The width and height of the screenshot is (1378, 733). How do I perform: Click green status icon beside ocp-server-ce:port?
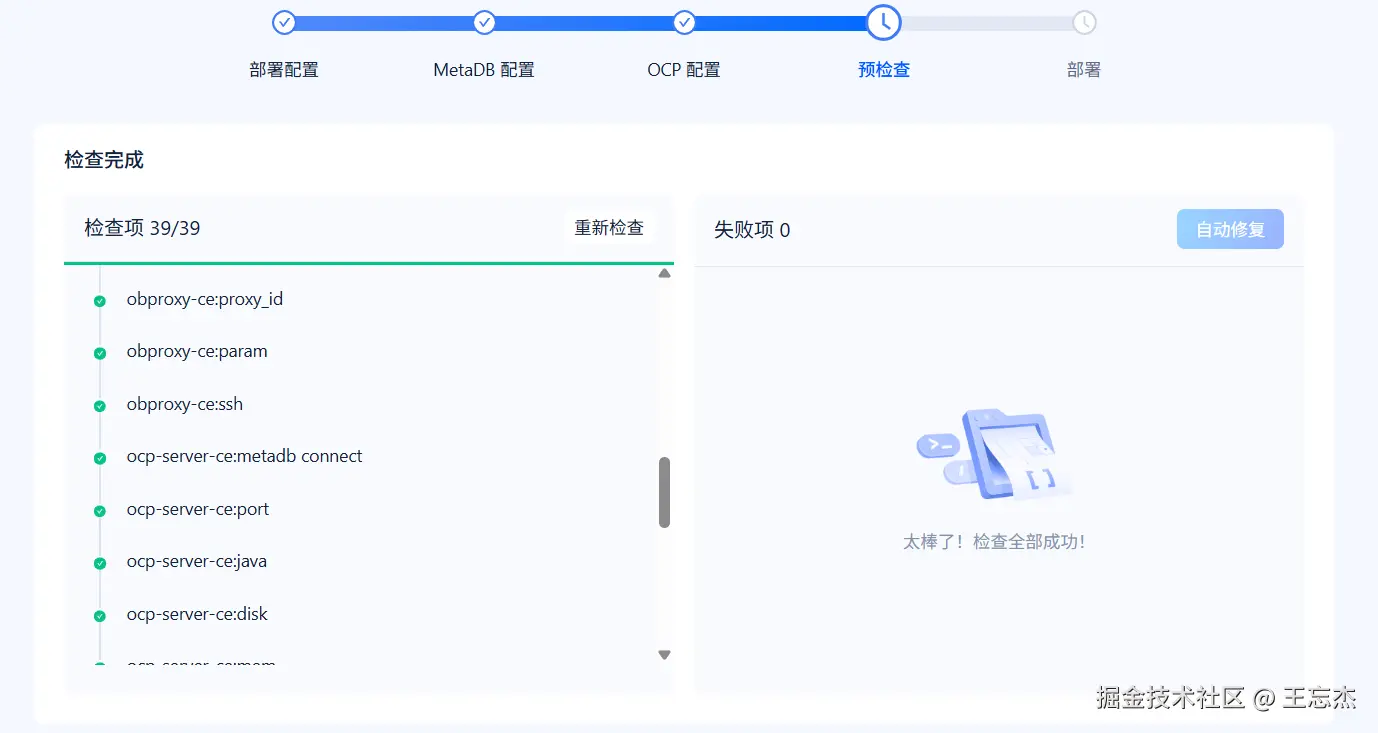coord(100,511)
